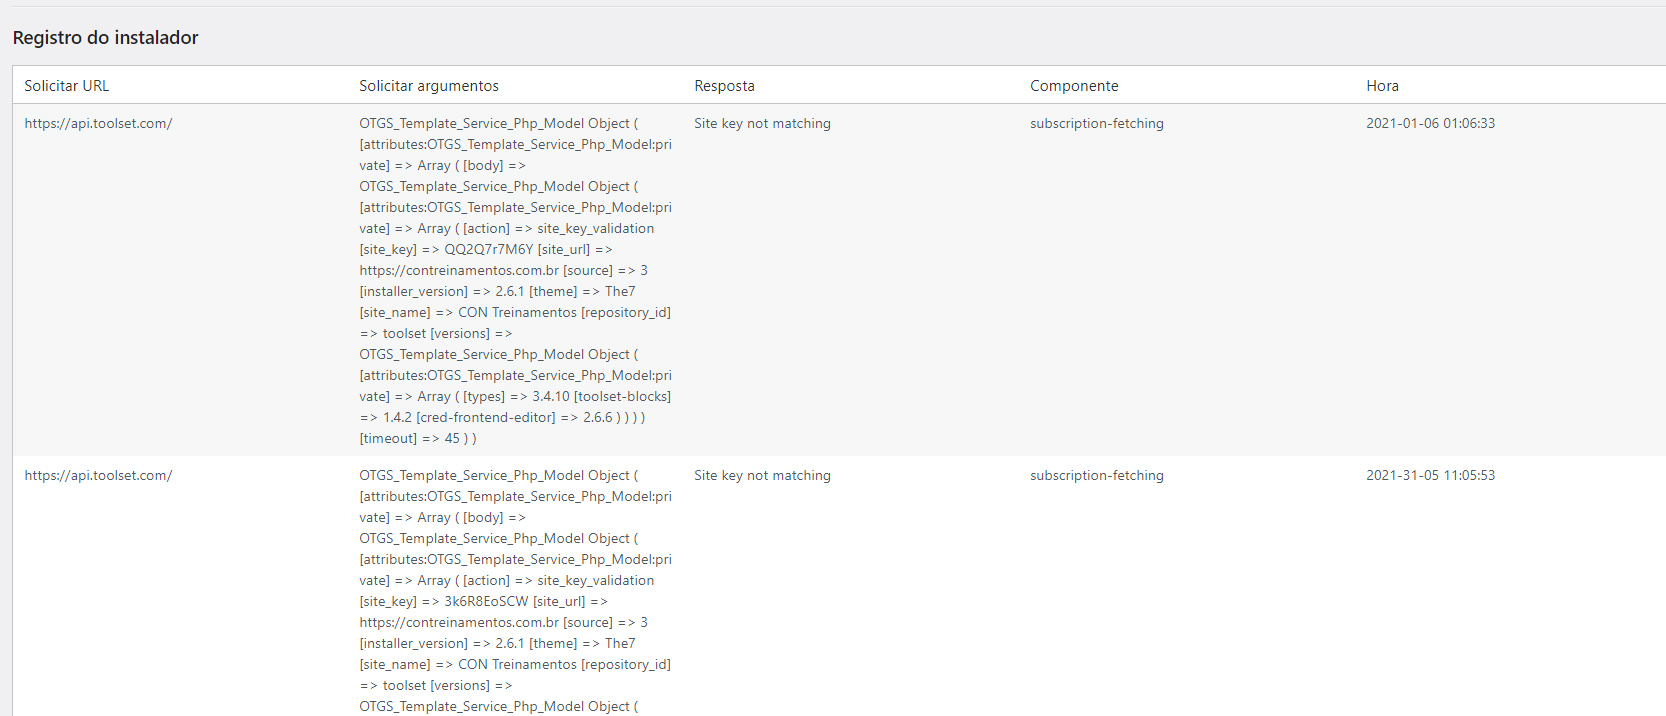
Task: Click the 'Solicitar URL' column header
Action: click(67, 86)
